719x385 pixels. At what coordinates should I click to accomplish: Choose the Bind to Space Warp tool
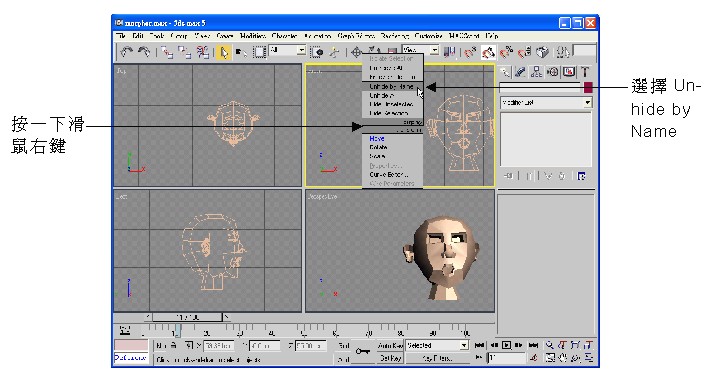point(203,53)
